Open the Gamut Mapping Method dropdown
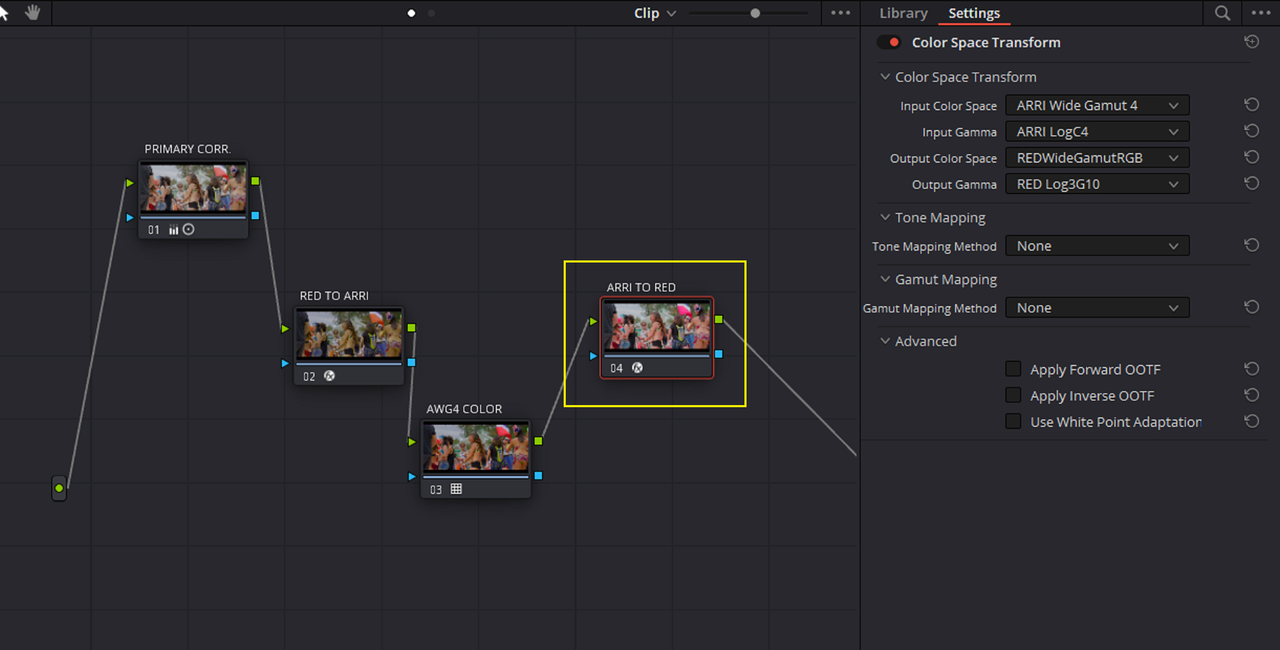 pos(1097,307)
